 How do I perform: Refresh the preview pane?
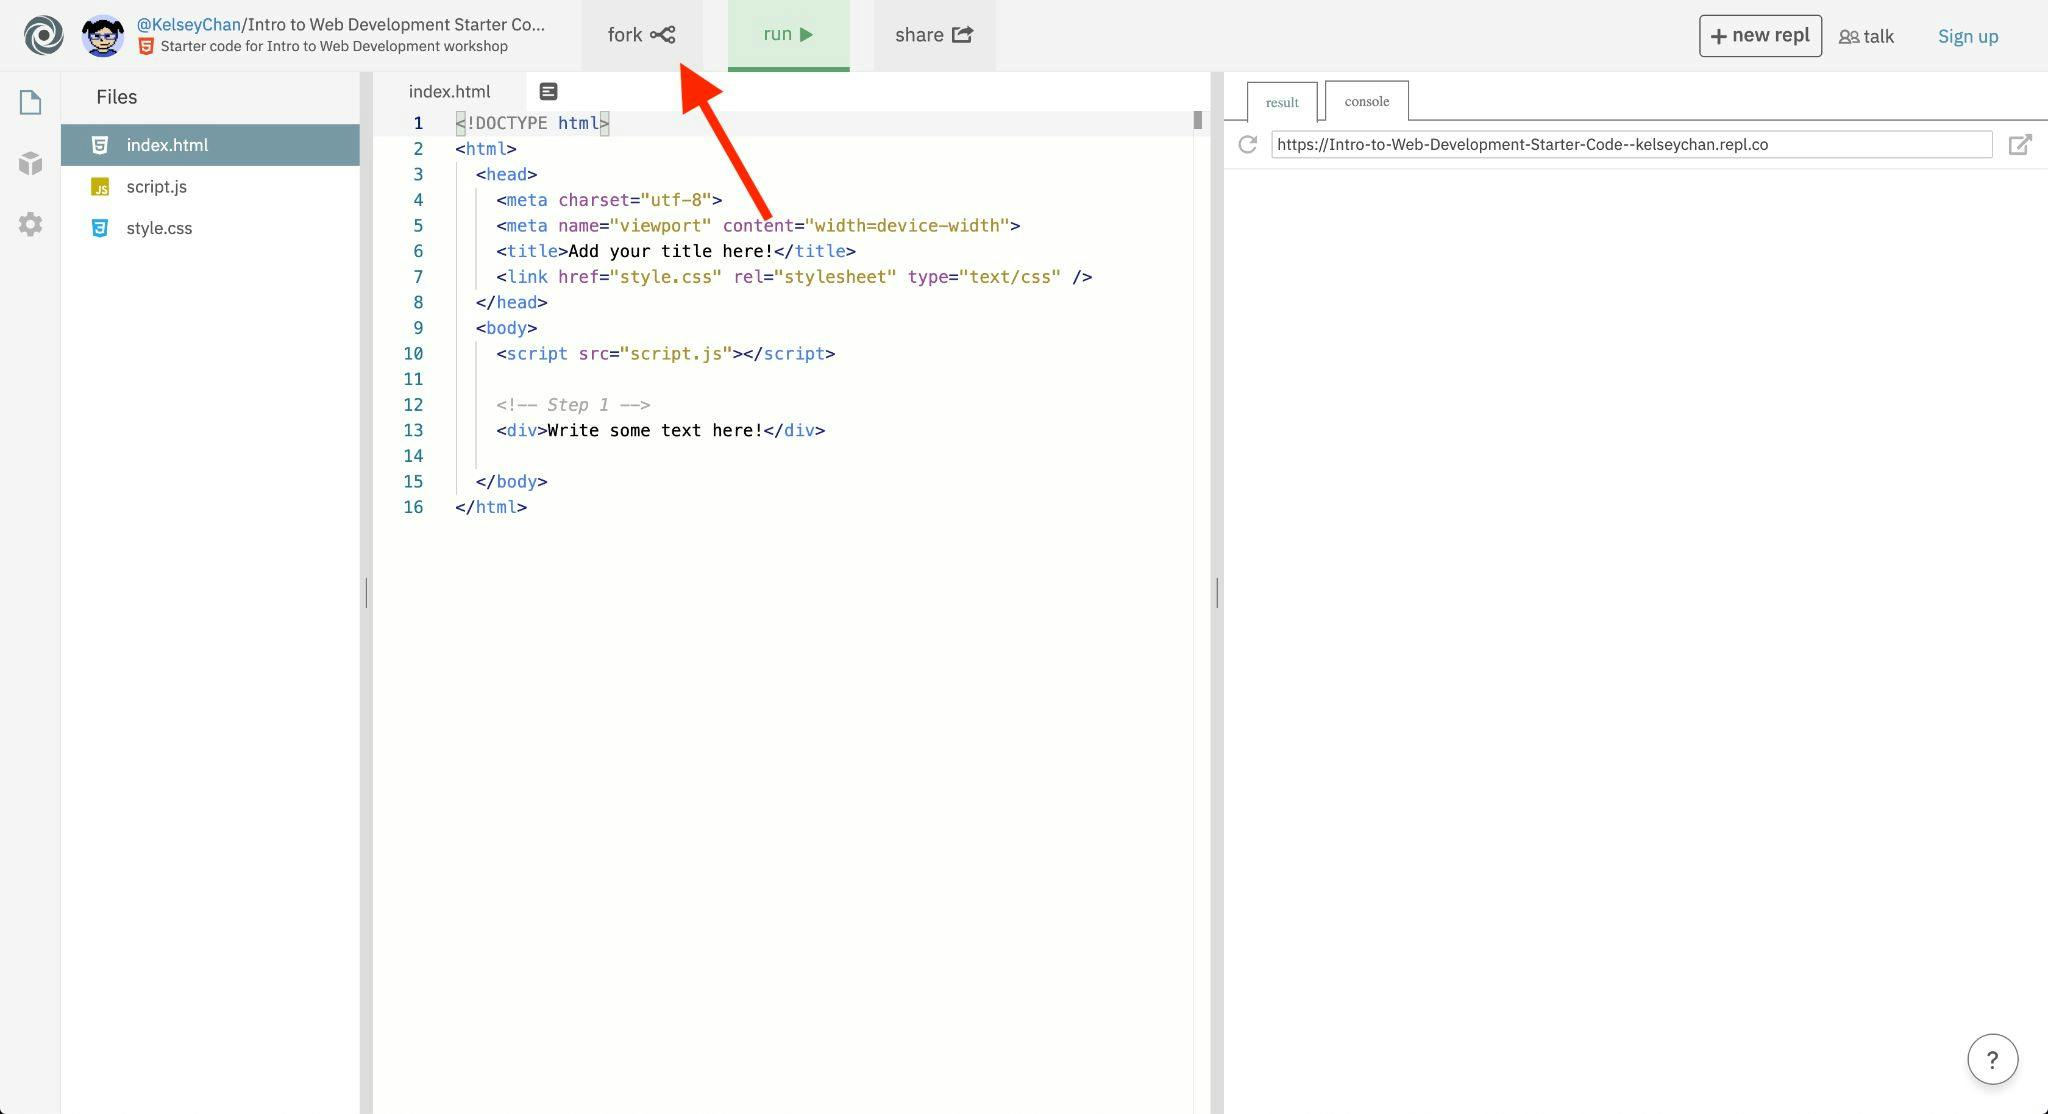(1247, 144)
